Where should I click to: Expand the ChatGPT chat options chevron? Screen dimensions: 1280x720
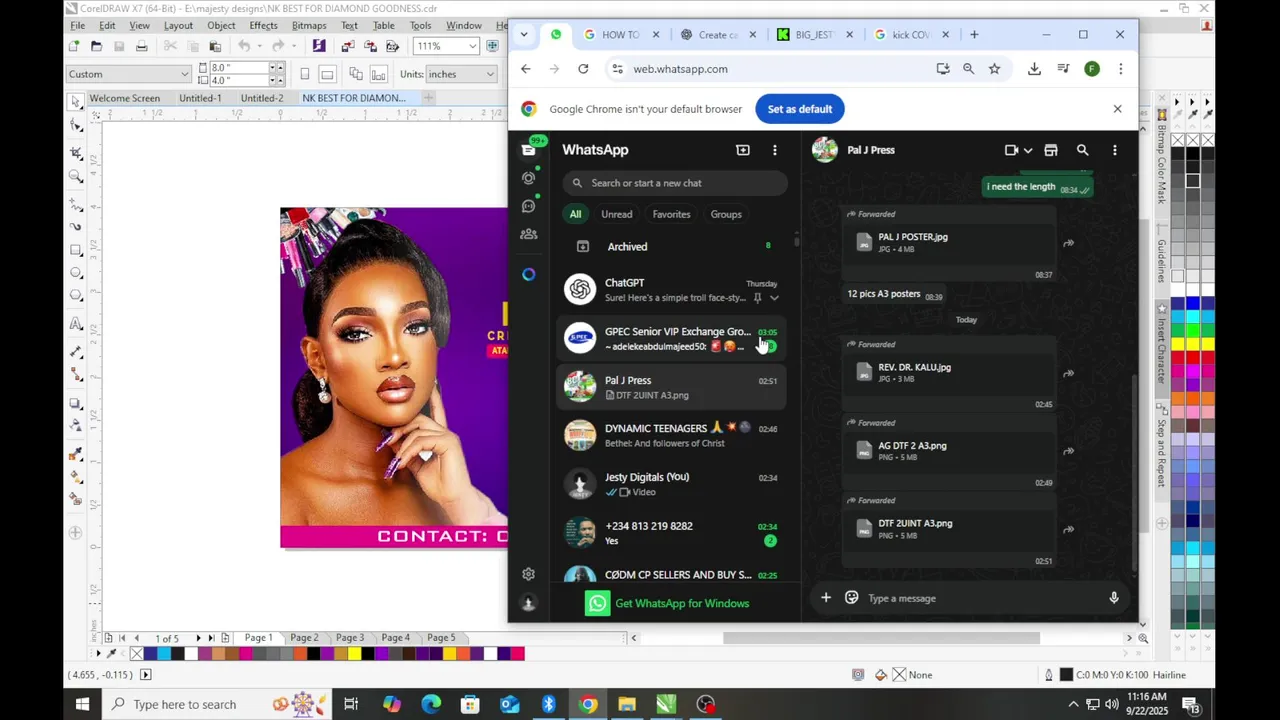point(774,298)
